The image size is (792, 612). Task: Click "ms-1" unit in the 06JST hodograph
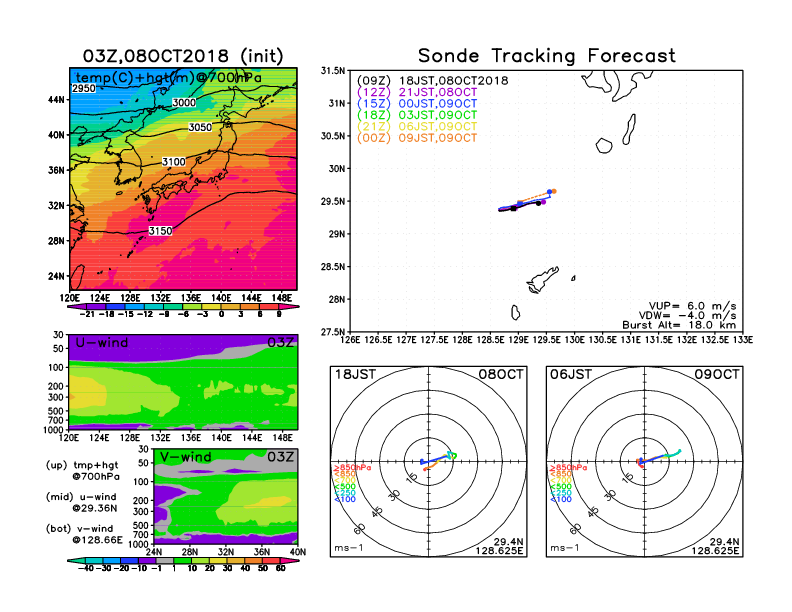tap(564, 548)
